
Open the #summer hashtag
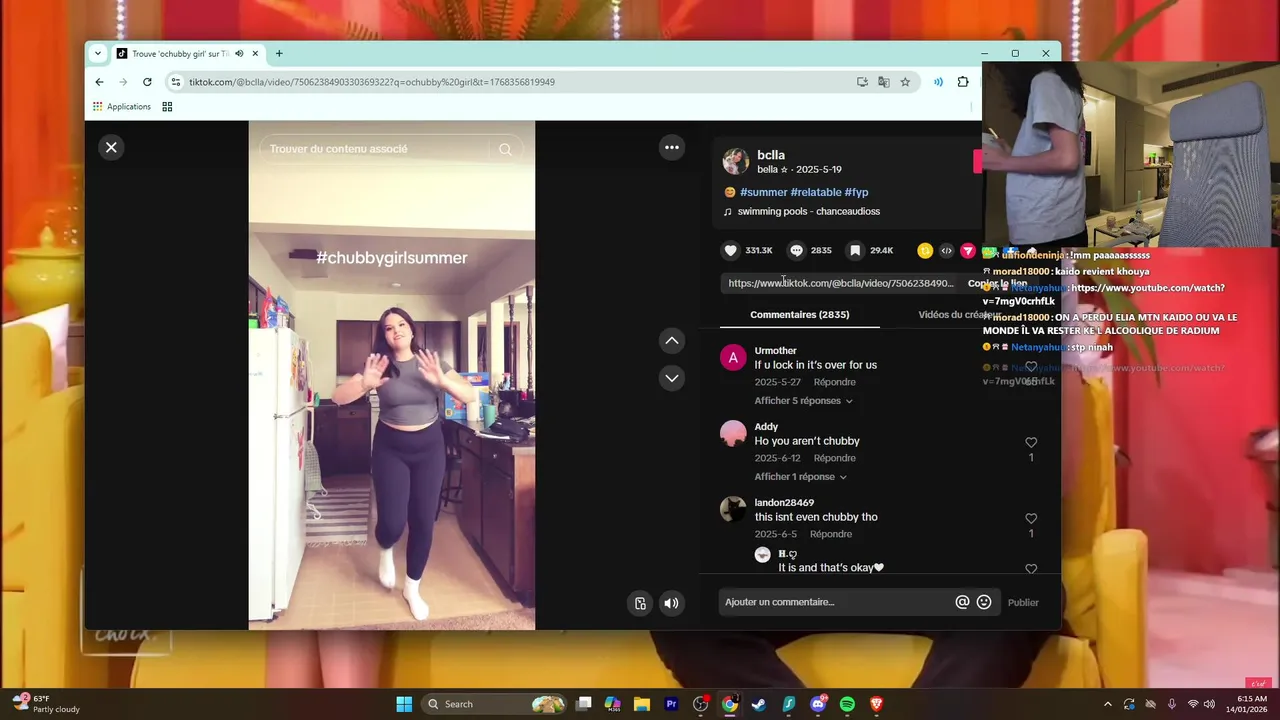pos(764,192)
